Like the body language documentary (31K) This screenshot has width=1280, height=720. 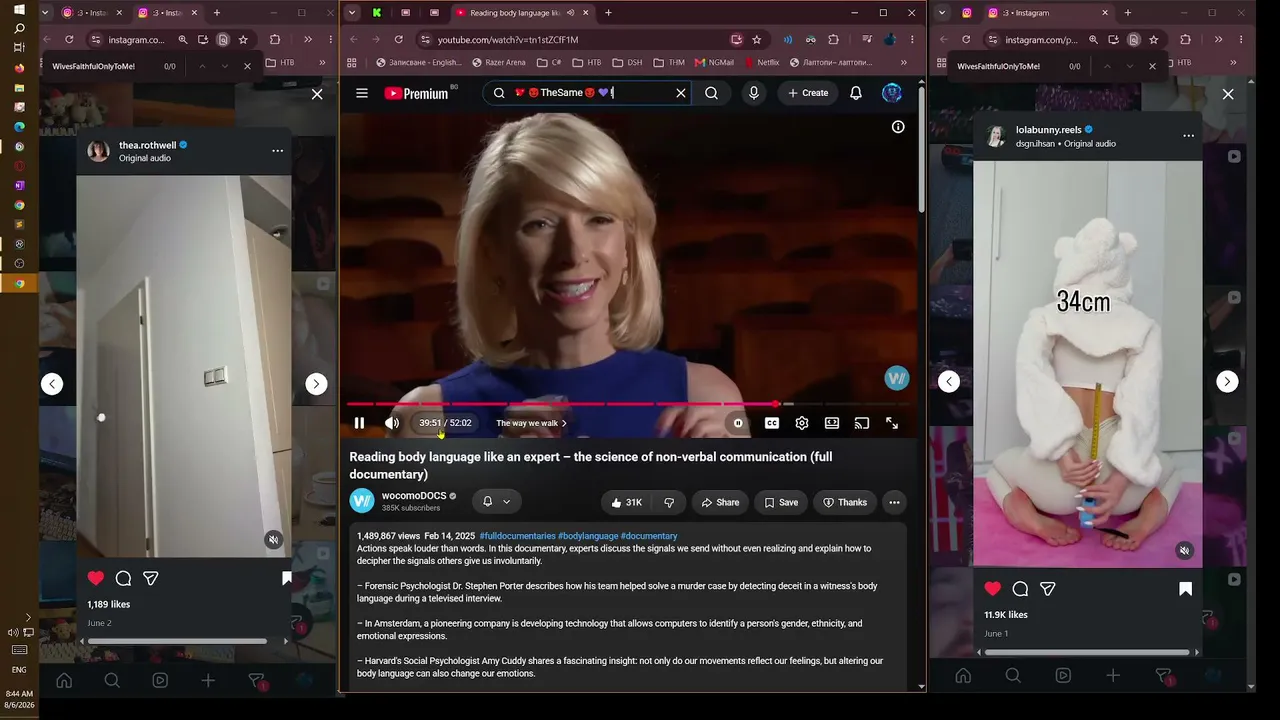click(626, 502)
